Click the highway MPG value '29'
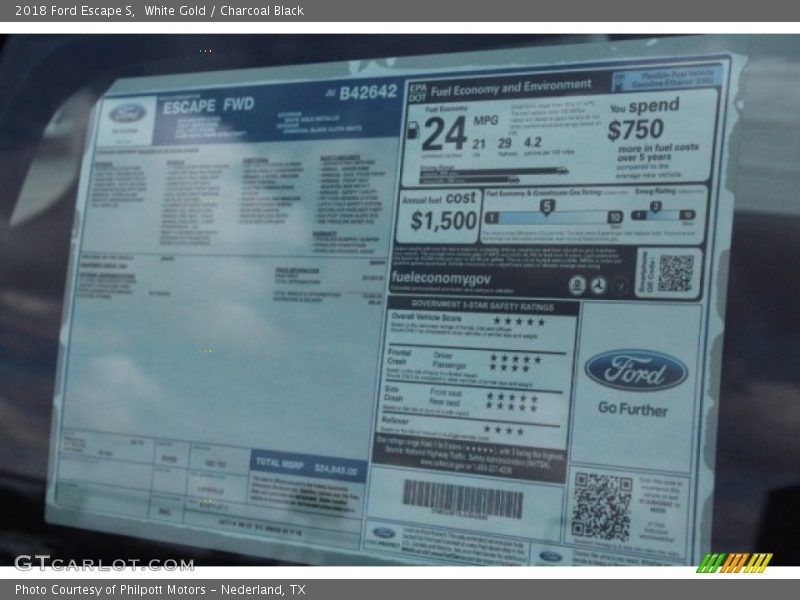Image resolution: width=800 pixels, height=600 pixels. [505, 144]
